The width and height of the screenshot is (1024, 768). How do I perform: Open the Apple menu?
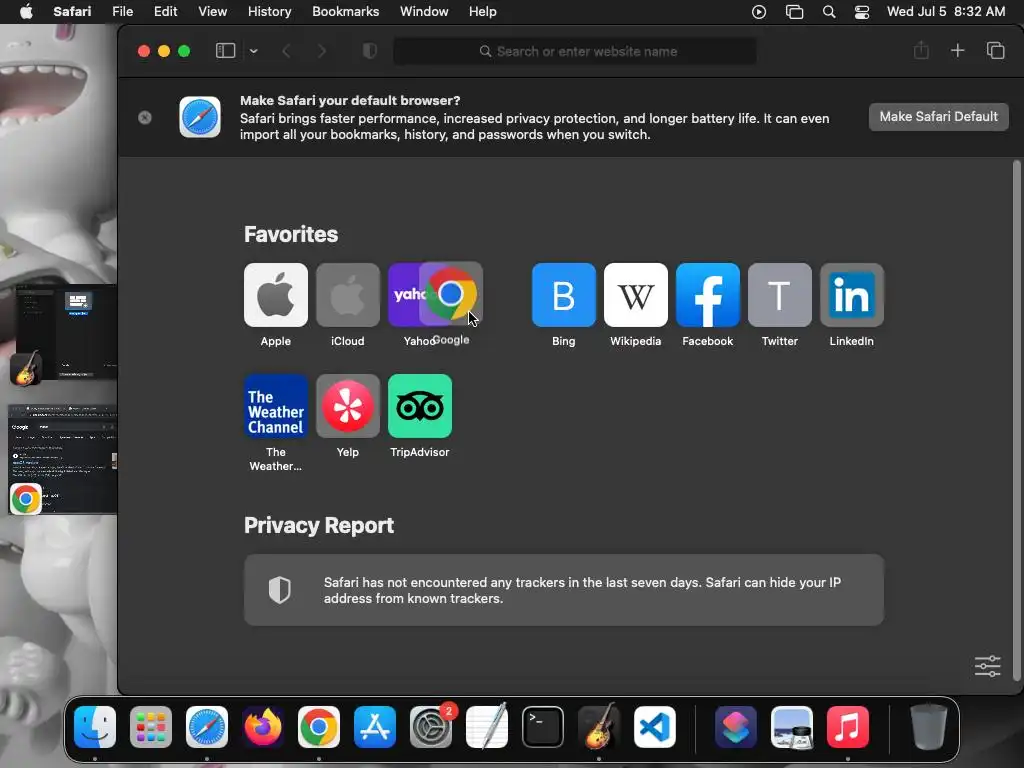click(26, 12)
